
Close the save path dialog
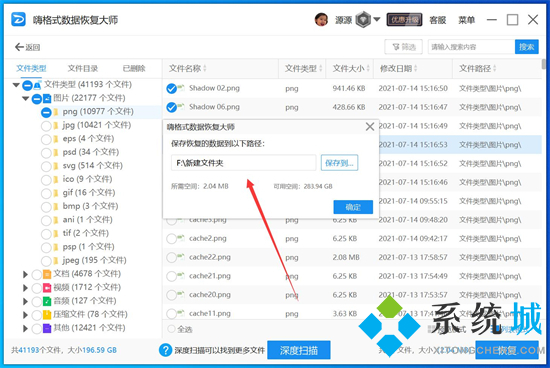coord(370,127)
